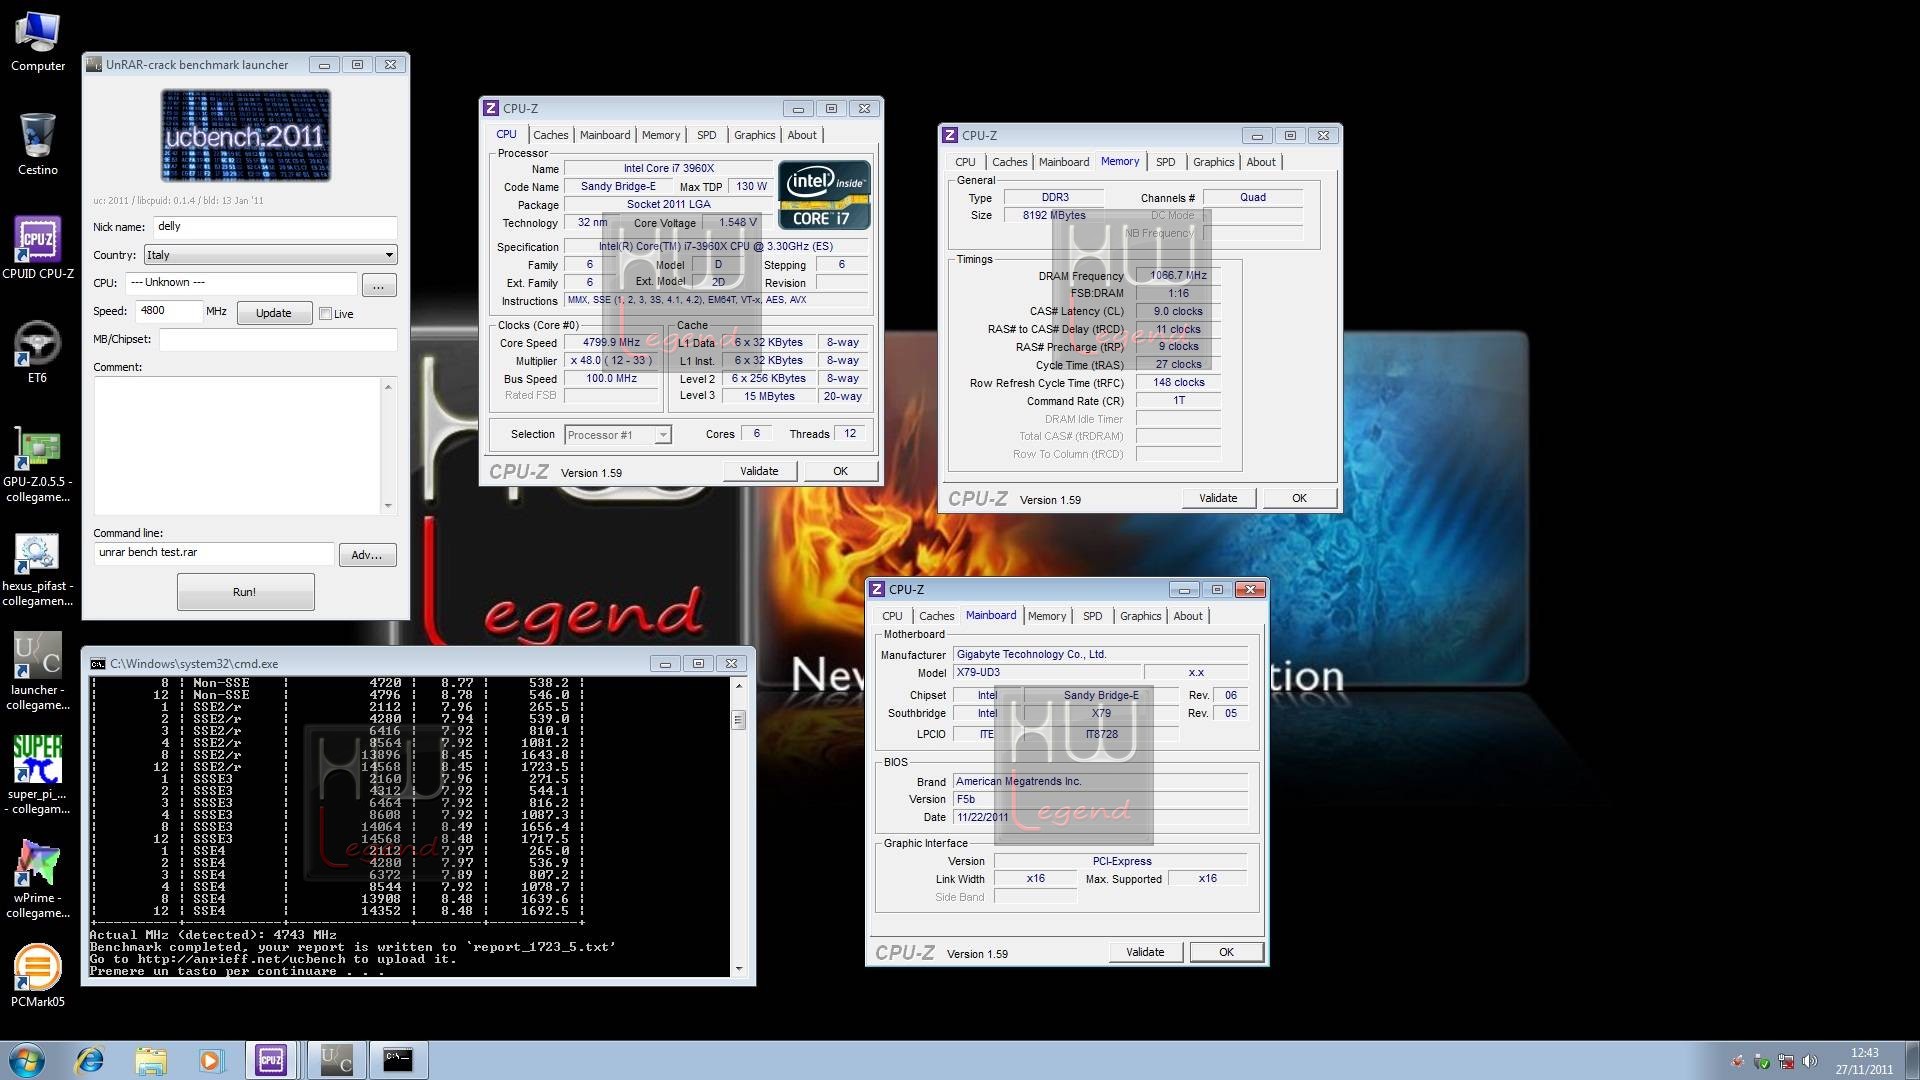Image resolution: width=1920 pixels, height=1080 pixels.
Task: Click the Adv... button
Action: coord(367,555)
